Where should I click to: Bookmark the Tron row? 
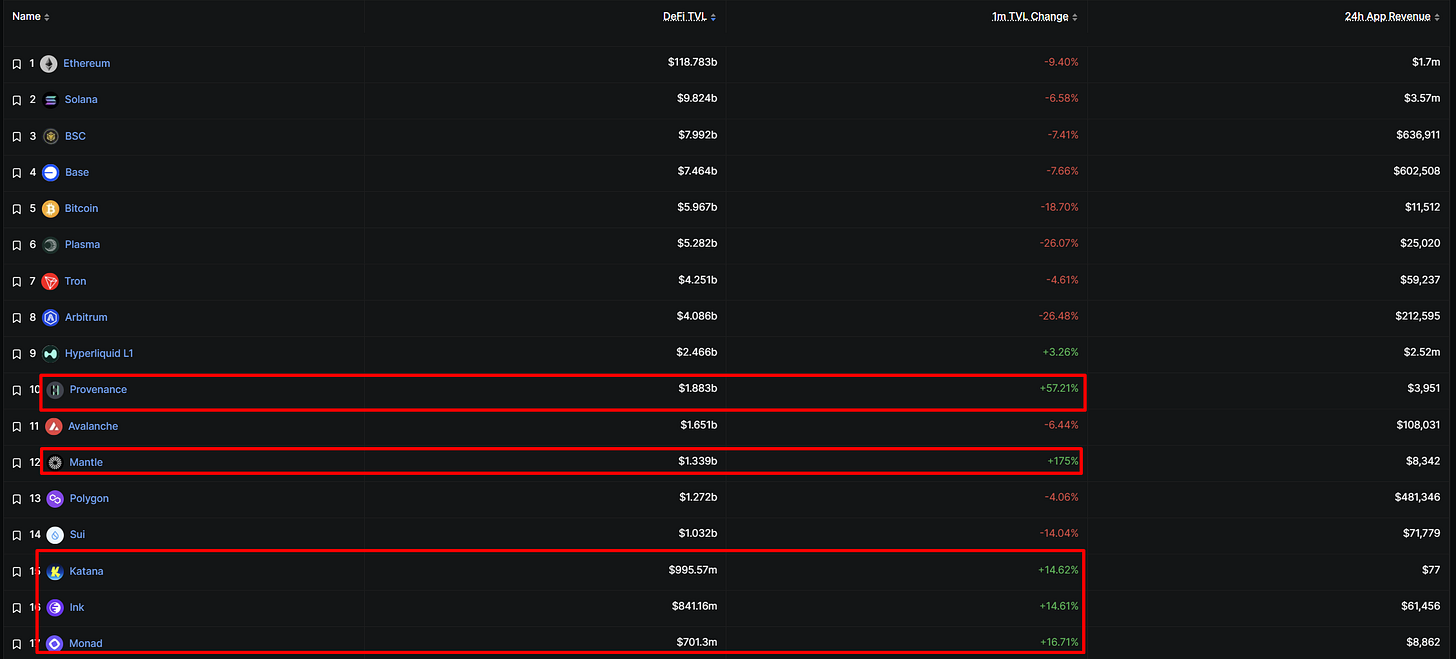[x=16, y=281]
